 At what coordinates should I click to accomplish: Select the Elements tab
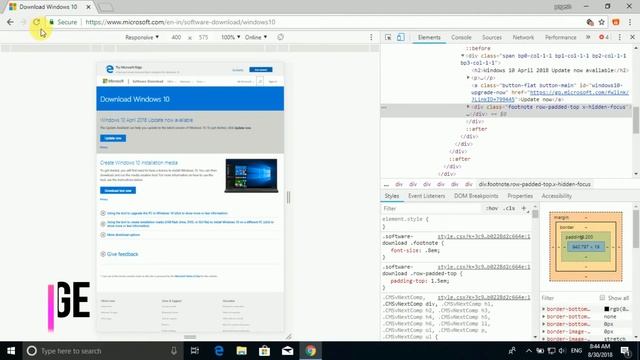[x=429, y=37]
